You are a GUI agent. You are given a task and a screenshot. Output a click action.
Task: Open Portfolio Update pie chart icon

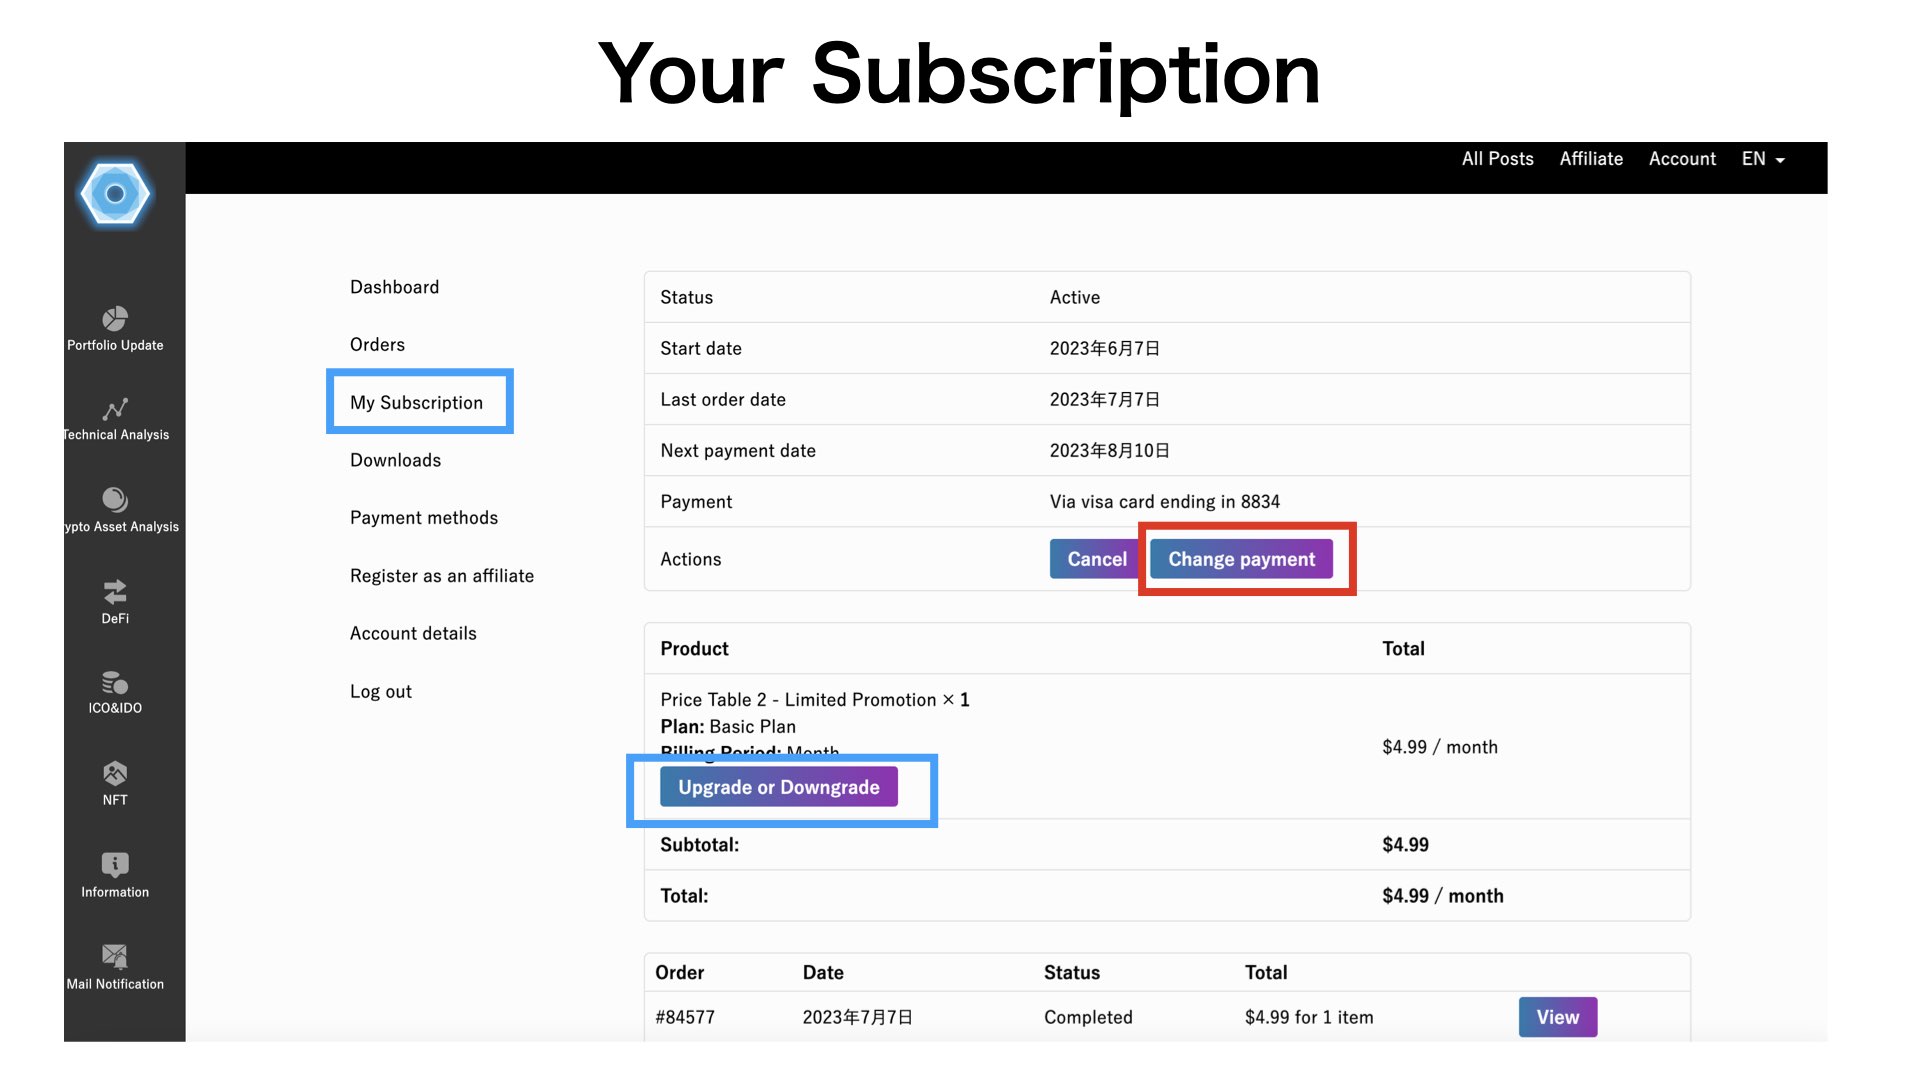point(115,318)
